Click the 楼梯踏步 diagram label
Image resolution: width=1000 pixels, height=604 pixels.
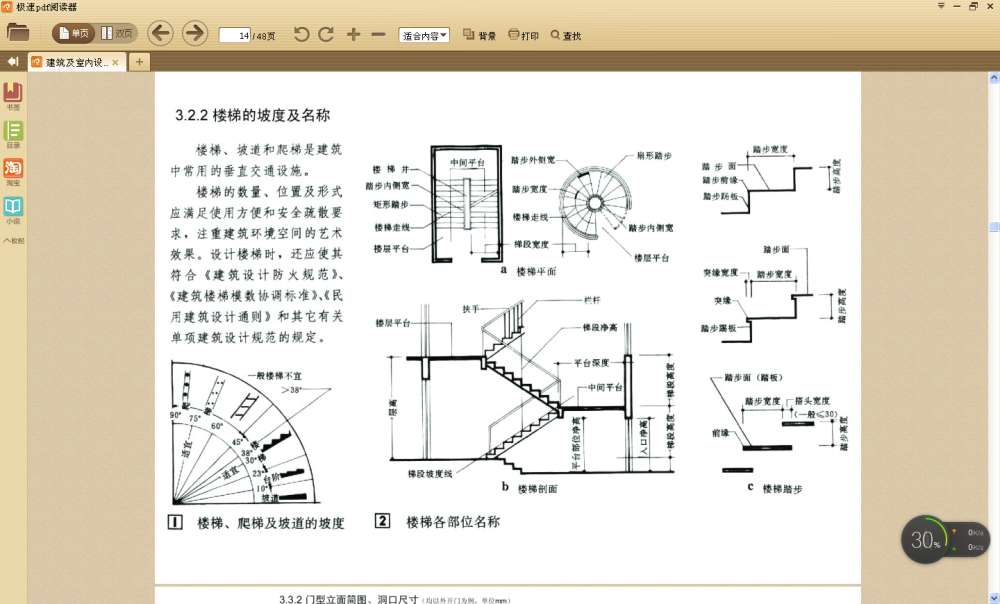(783, 489)
